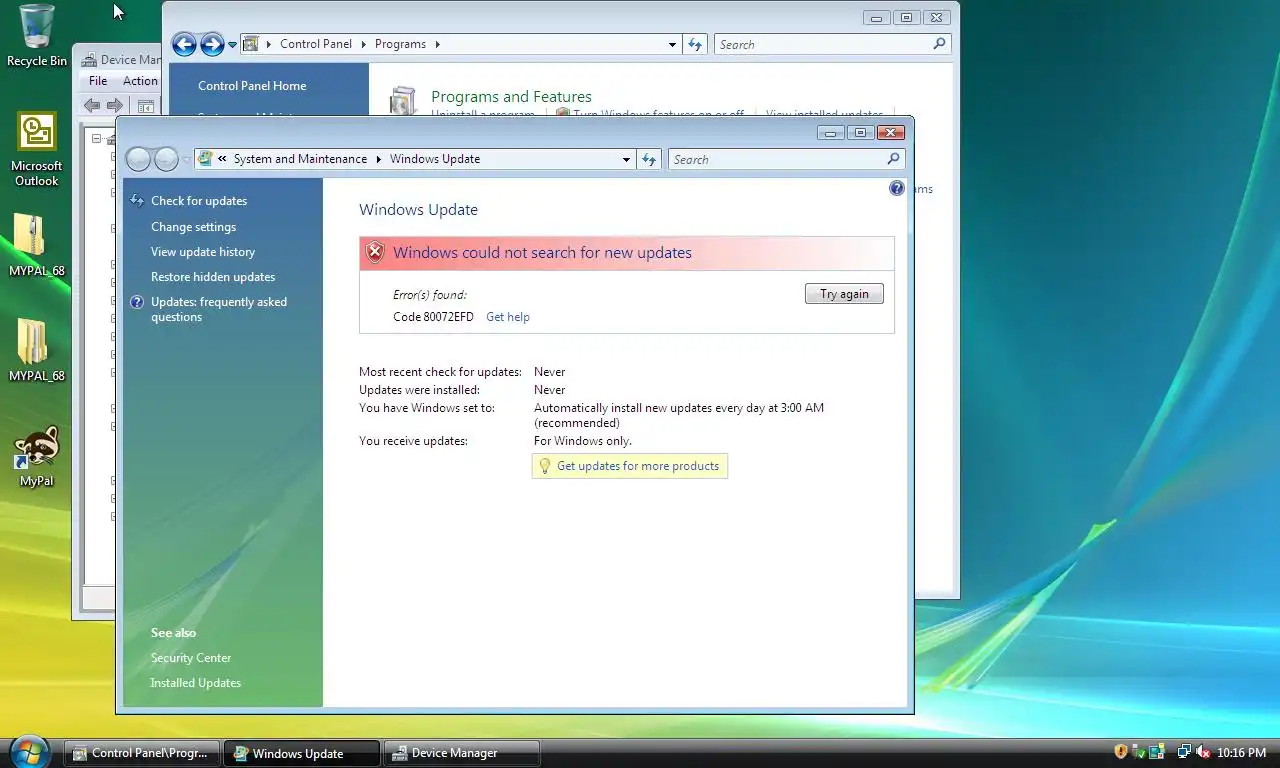
Task: Click Control Panel breadcrumb in Programs window
Action: click(x=316, y=44)
